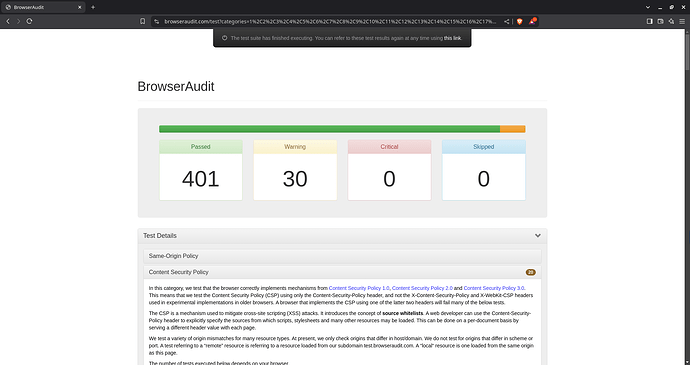Open the Brave Shields lion icon
Viewport: 690px width, 365px height.
pyautogui.click(x=520, y=21)
